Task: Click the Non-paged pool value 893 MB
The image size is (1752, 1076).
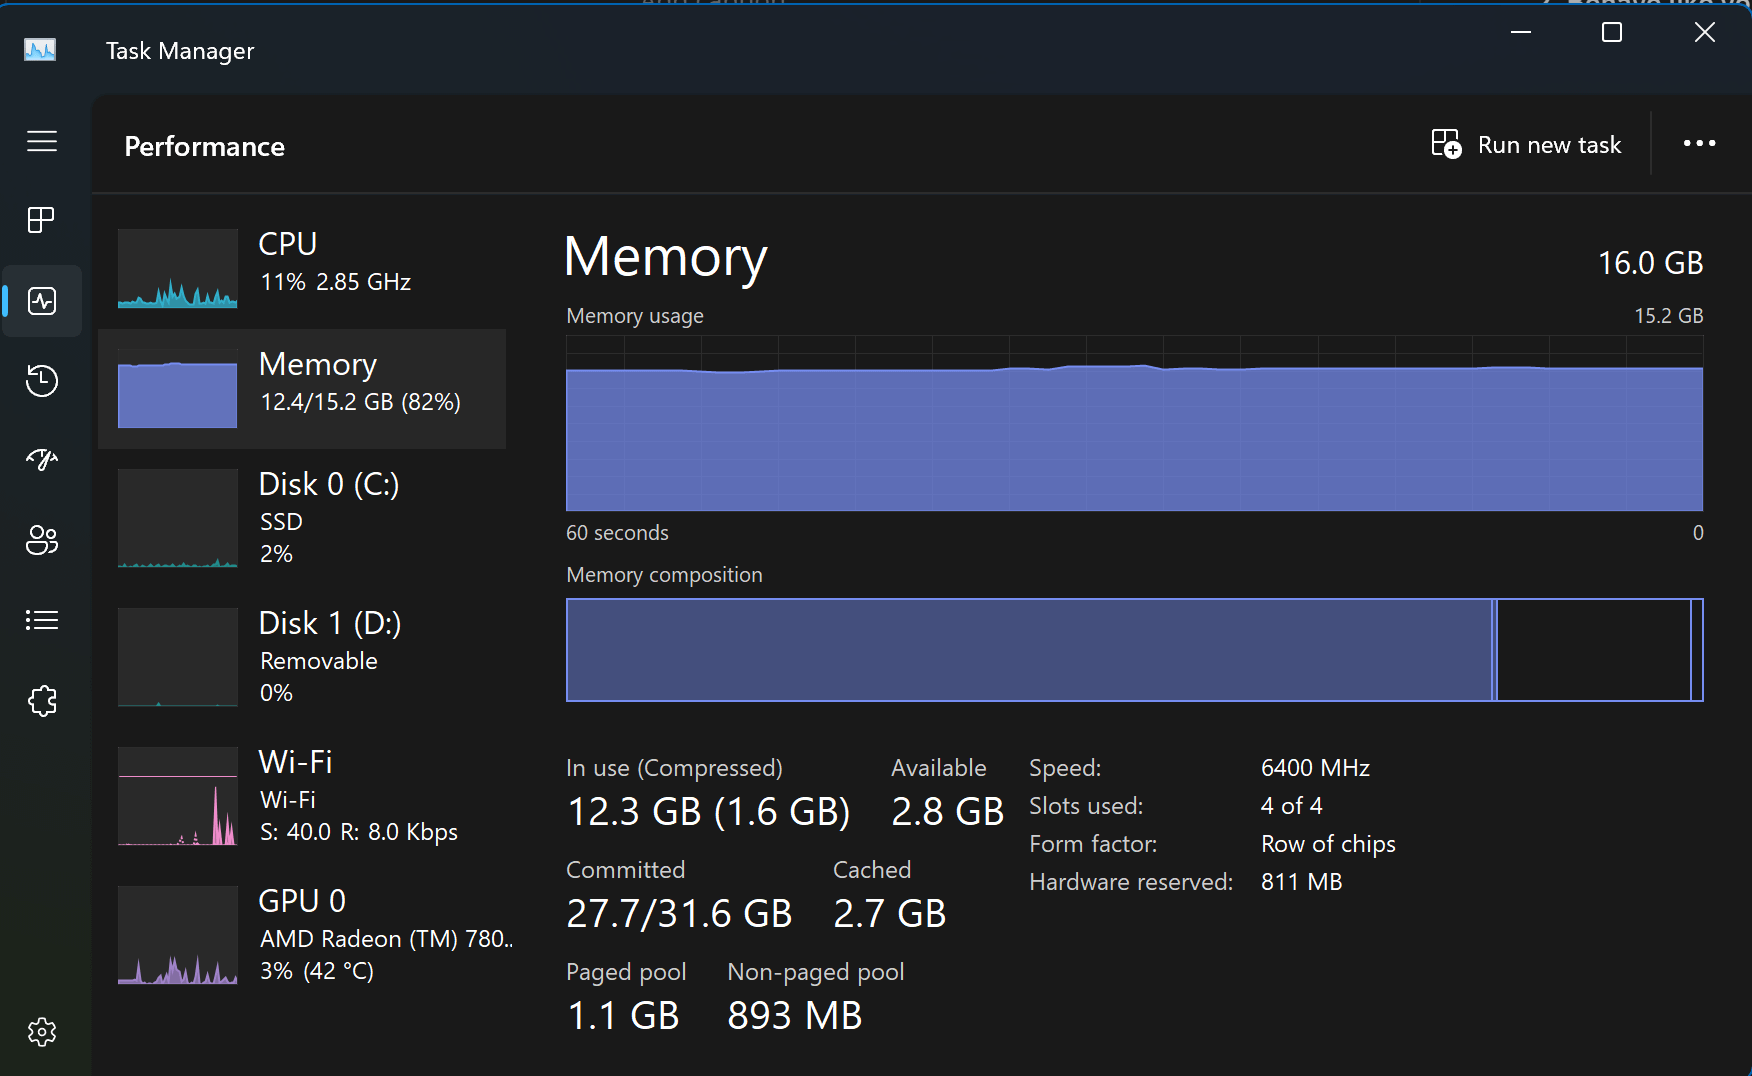Action: click(x=794, y=1016)
